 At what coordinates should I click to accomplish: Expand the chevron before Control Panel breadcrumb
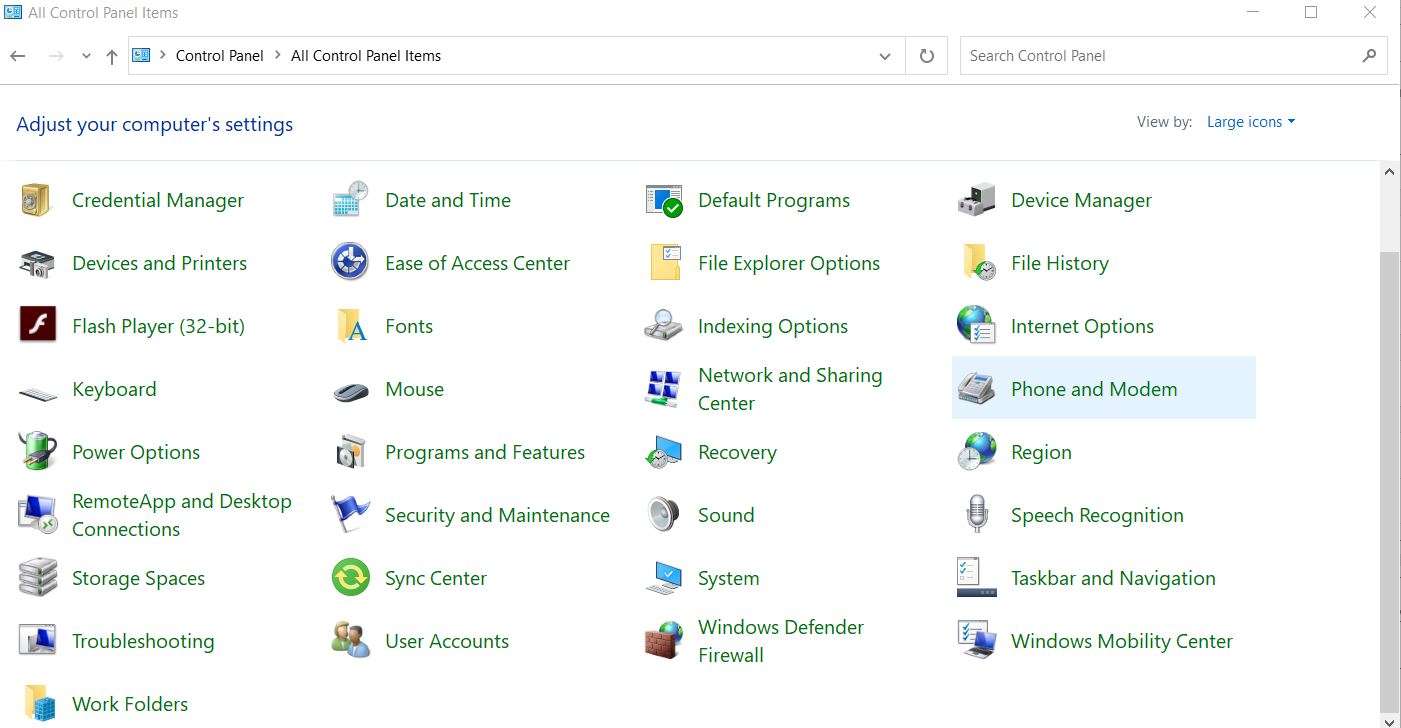(x=162, y=56)
